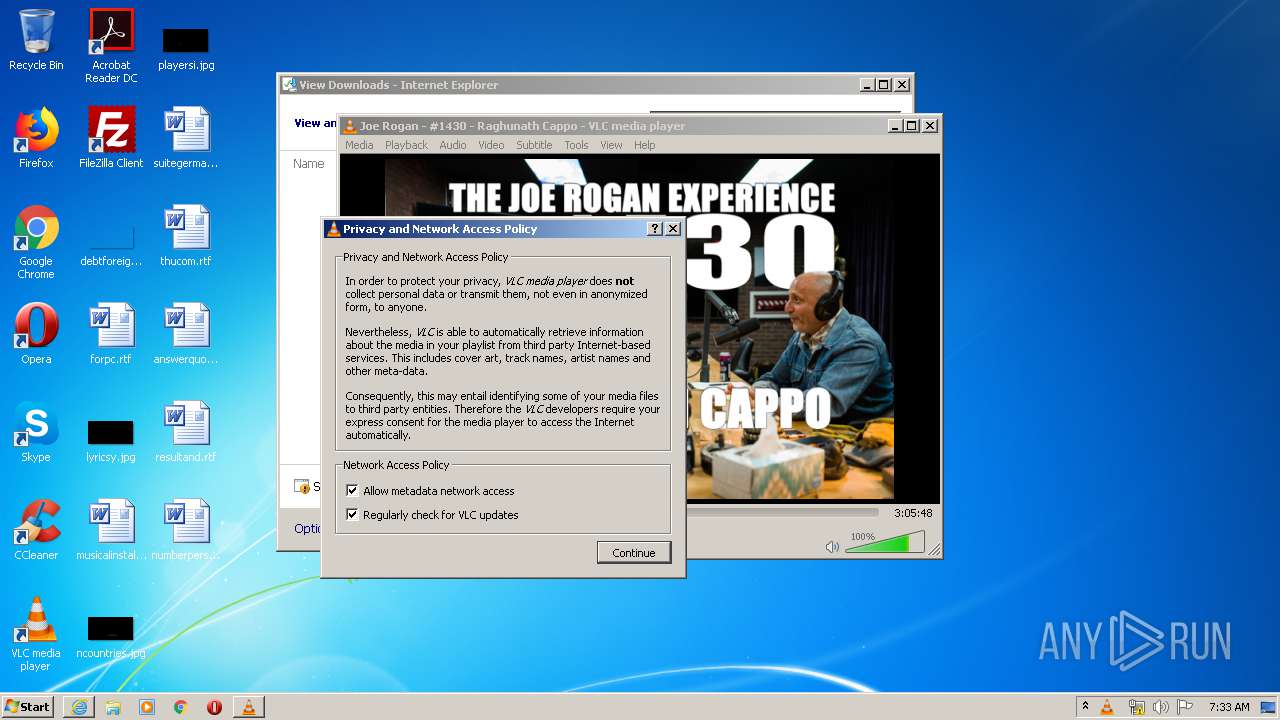Click Internet Explorer taskbar icon

(79, 707)
